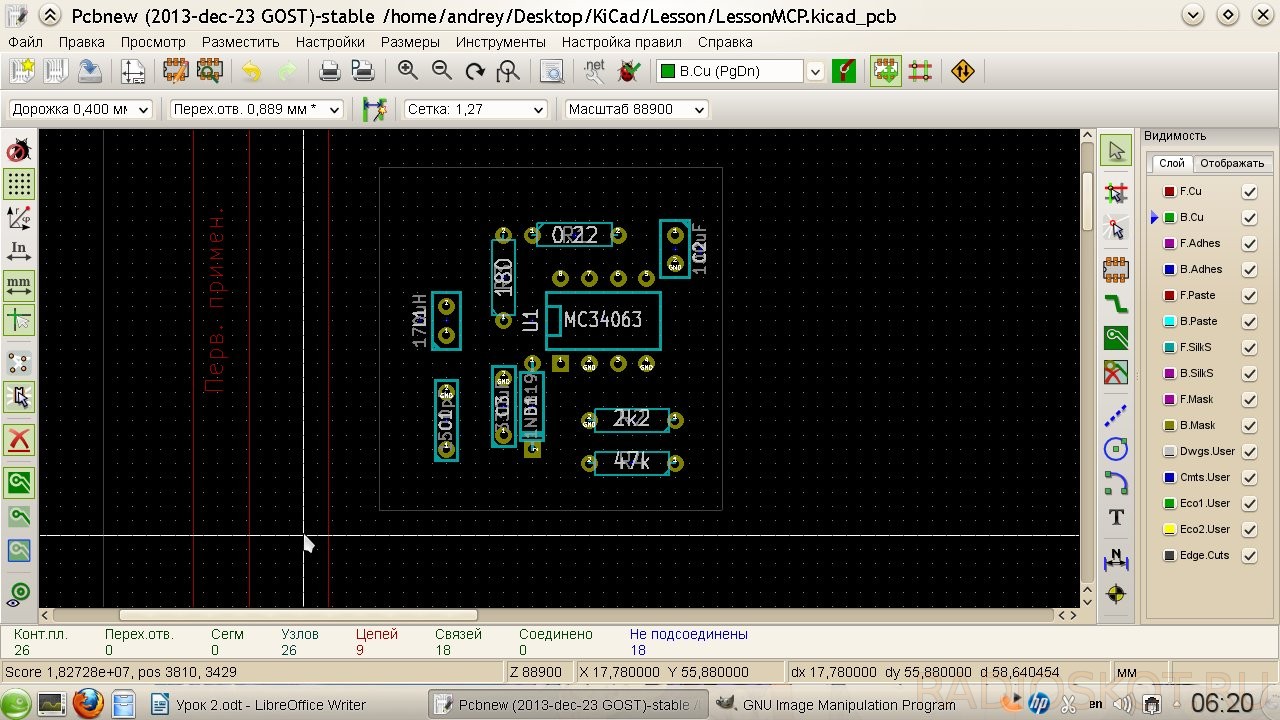Click the Zoom Out magnifier icon

[441, 71]
